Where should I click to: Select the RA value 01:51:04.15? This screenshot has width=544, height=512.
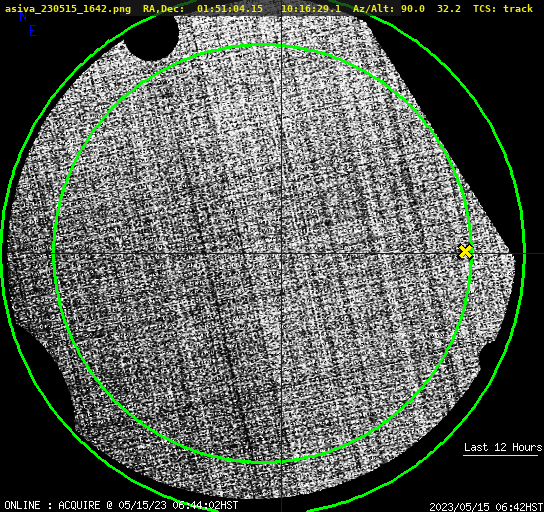pyautogui.click(x=230, y=8)
